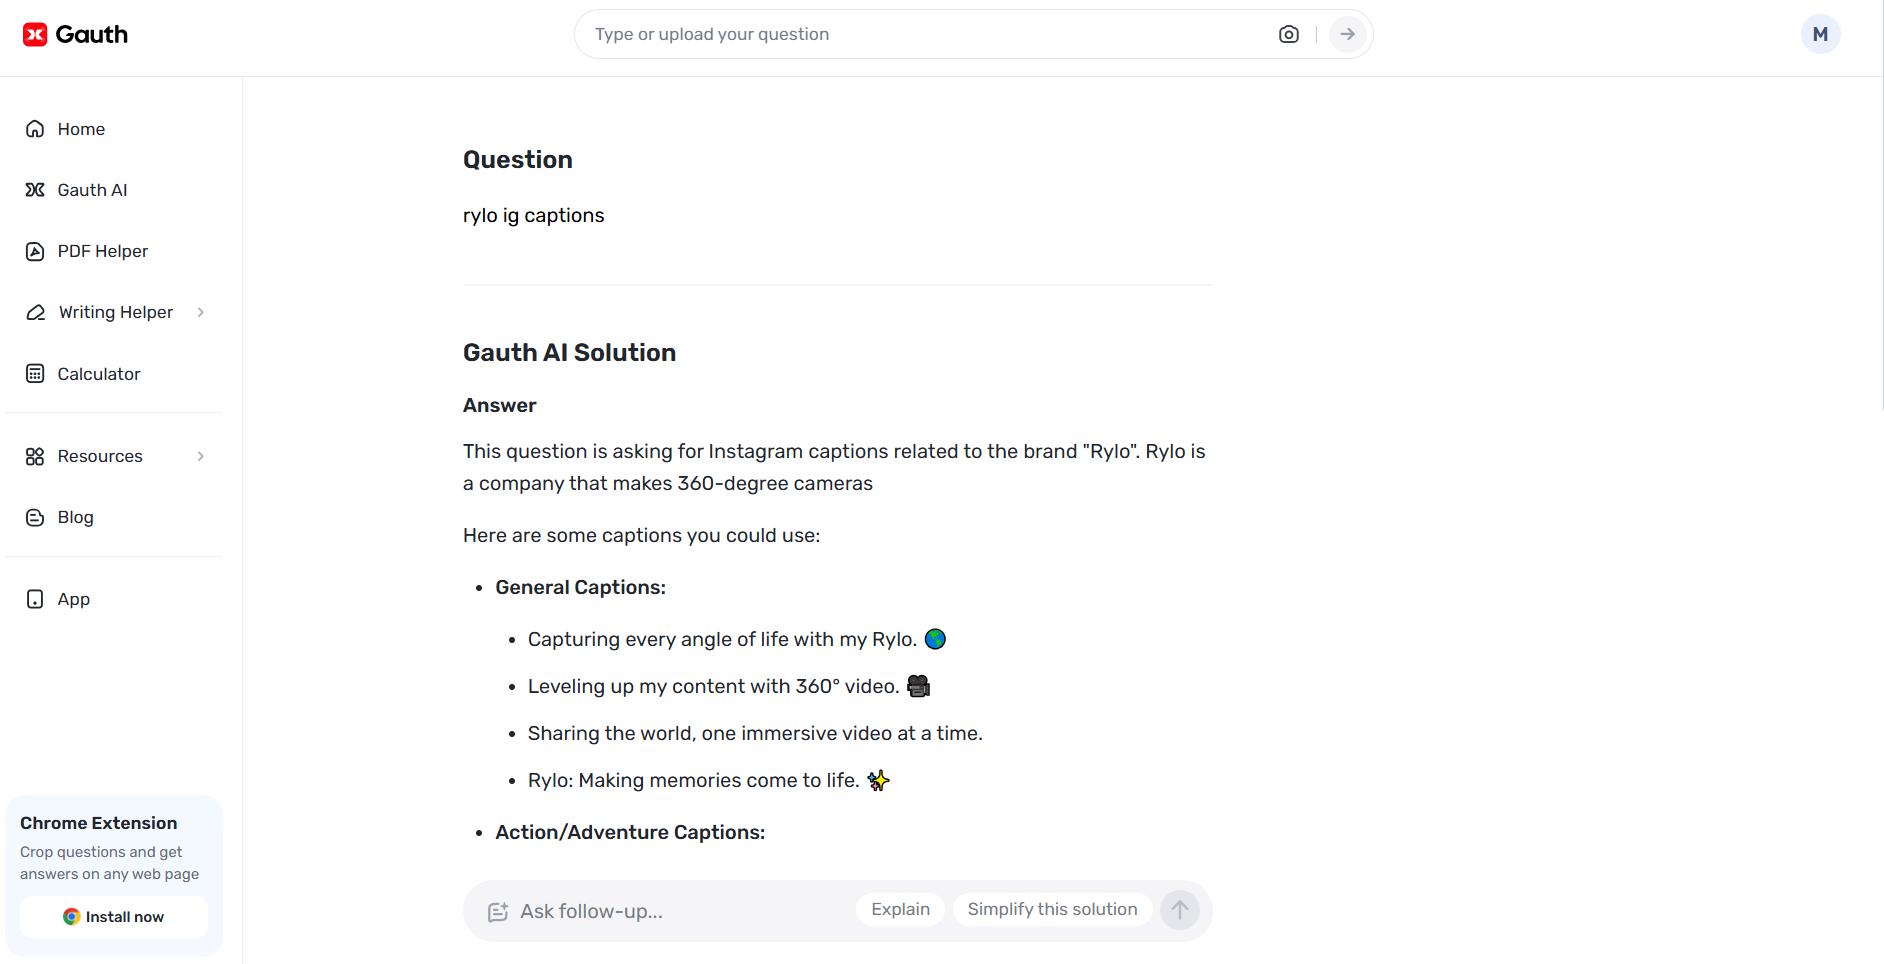Select the Home icon in sidebar
Screen dimensions: 1884x964
(35, 128)
